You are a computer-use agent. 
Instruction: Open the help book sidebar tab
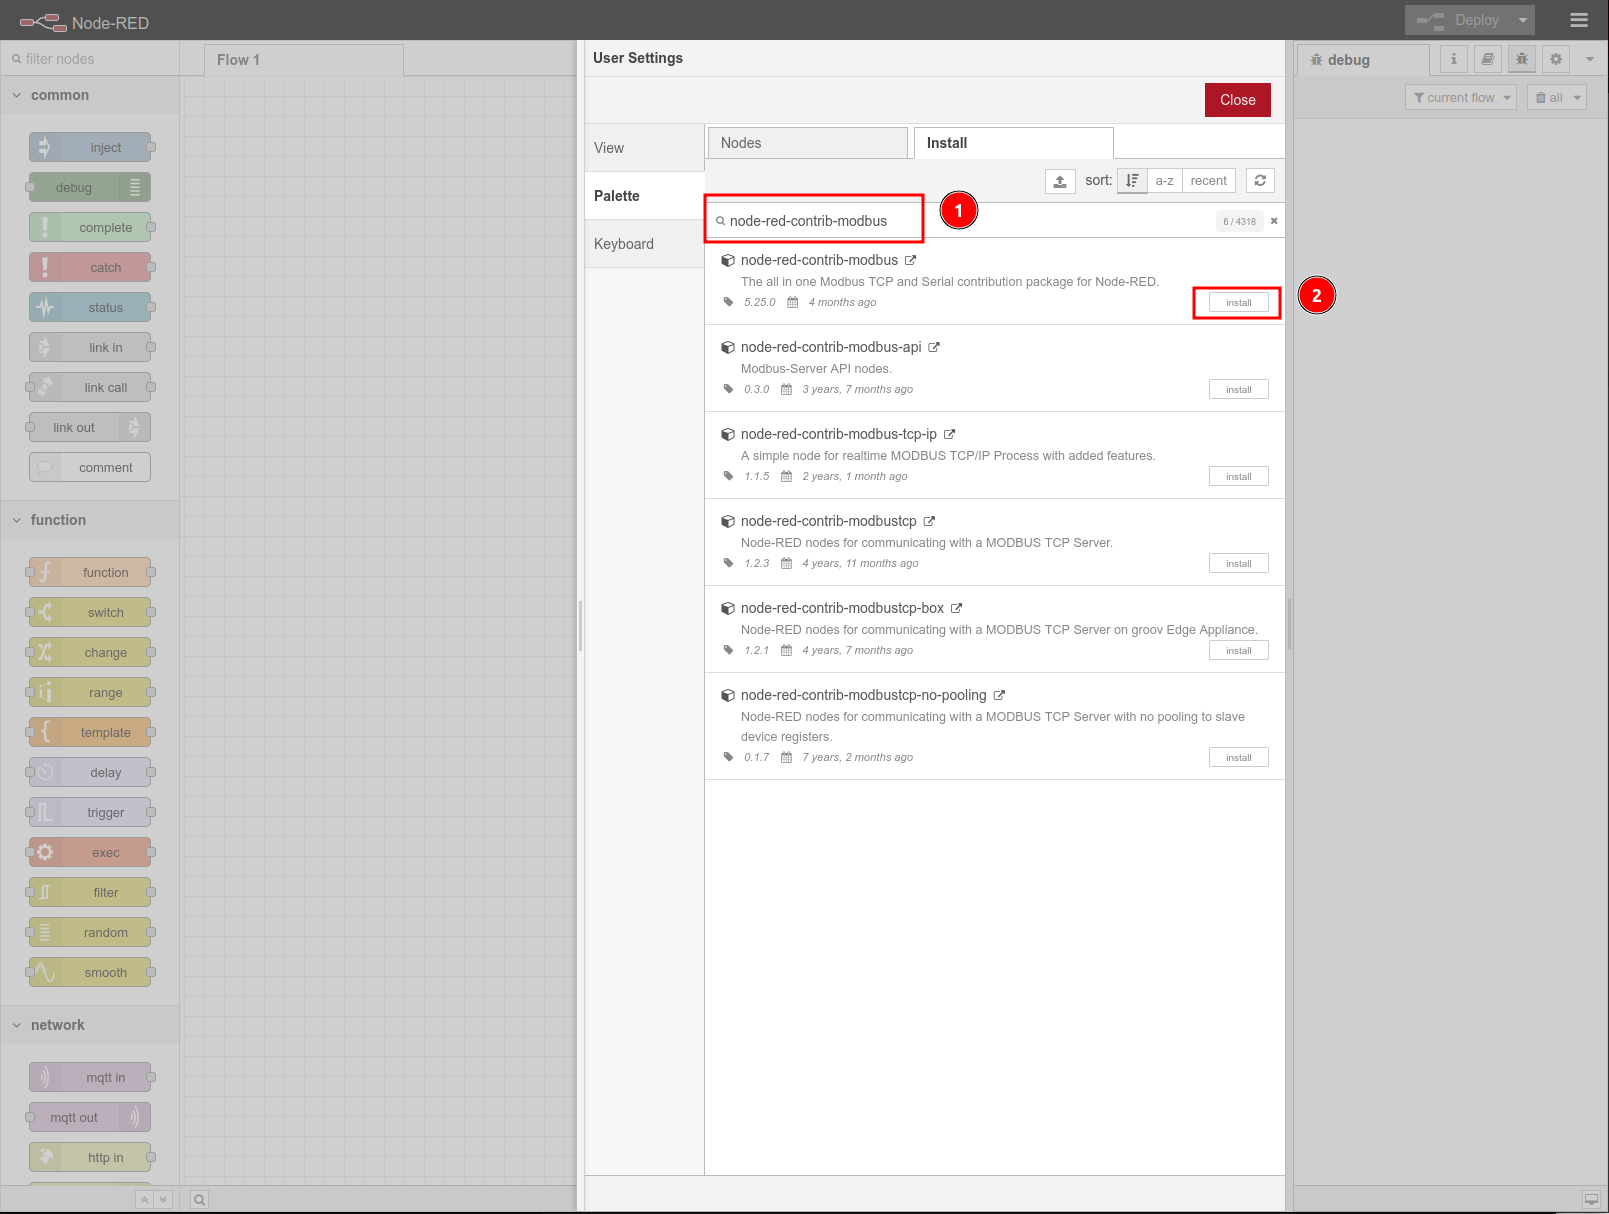click(x=1488, y=59)
